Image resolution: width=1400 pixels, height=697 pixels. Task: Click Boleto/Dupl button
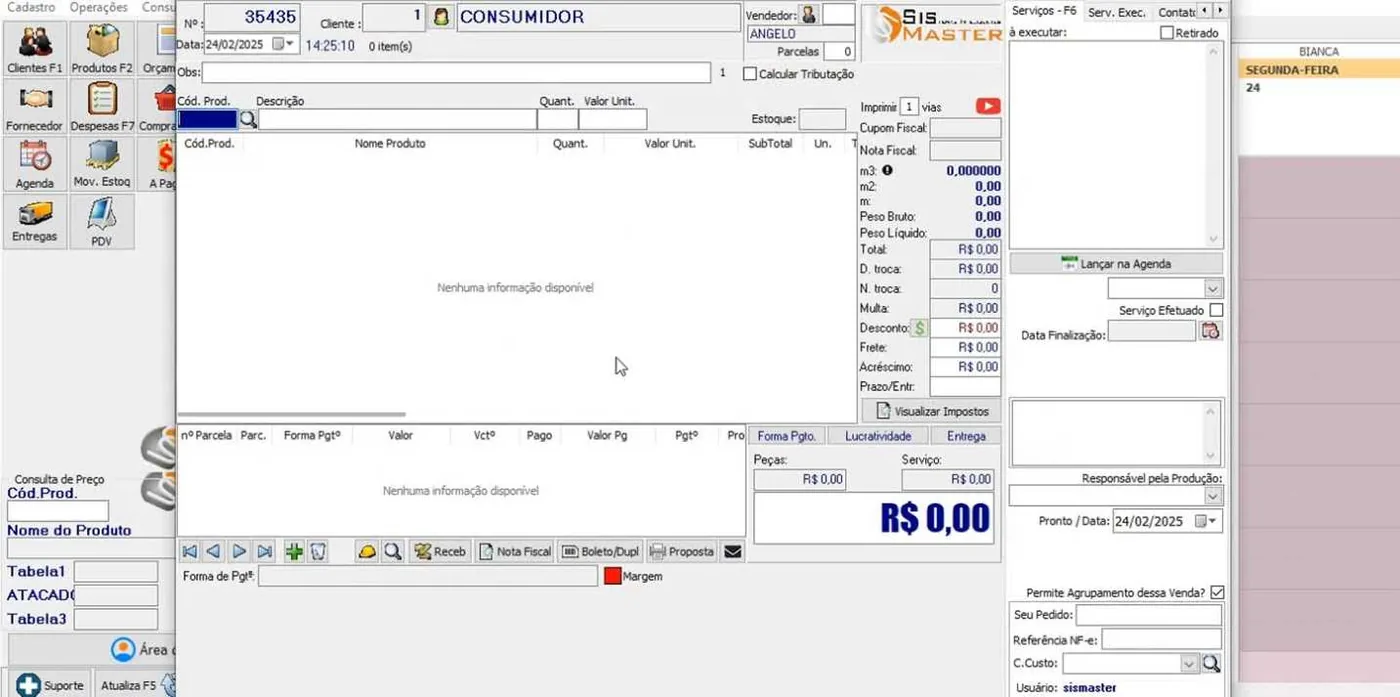pyautogui.click(x=600, y=551)
